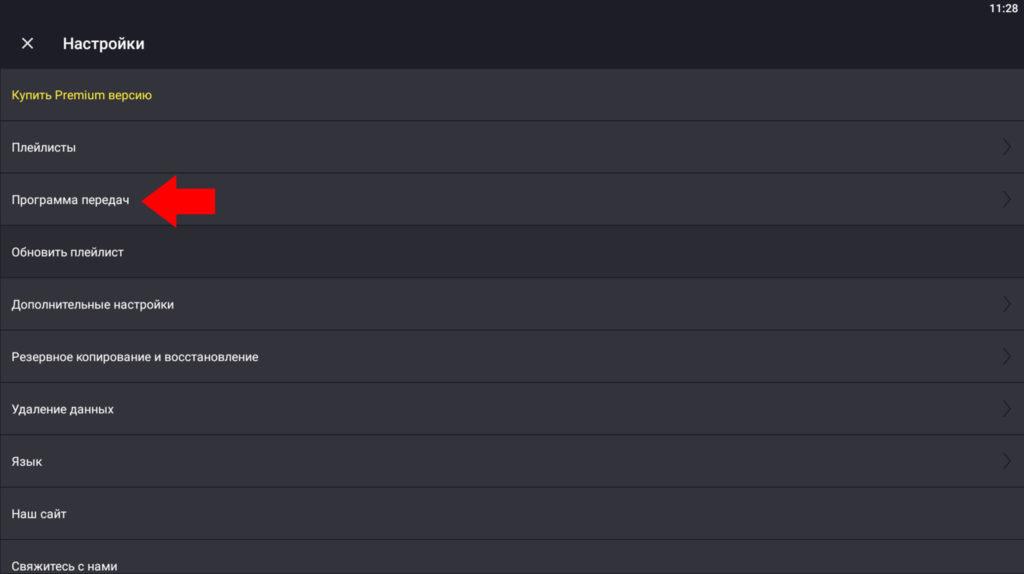The width and height of the screenshot is (1024, 574).
Task: Tap Обновить плейлист to refresh
Action: (x=512, y=252)
